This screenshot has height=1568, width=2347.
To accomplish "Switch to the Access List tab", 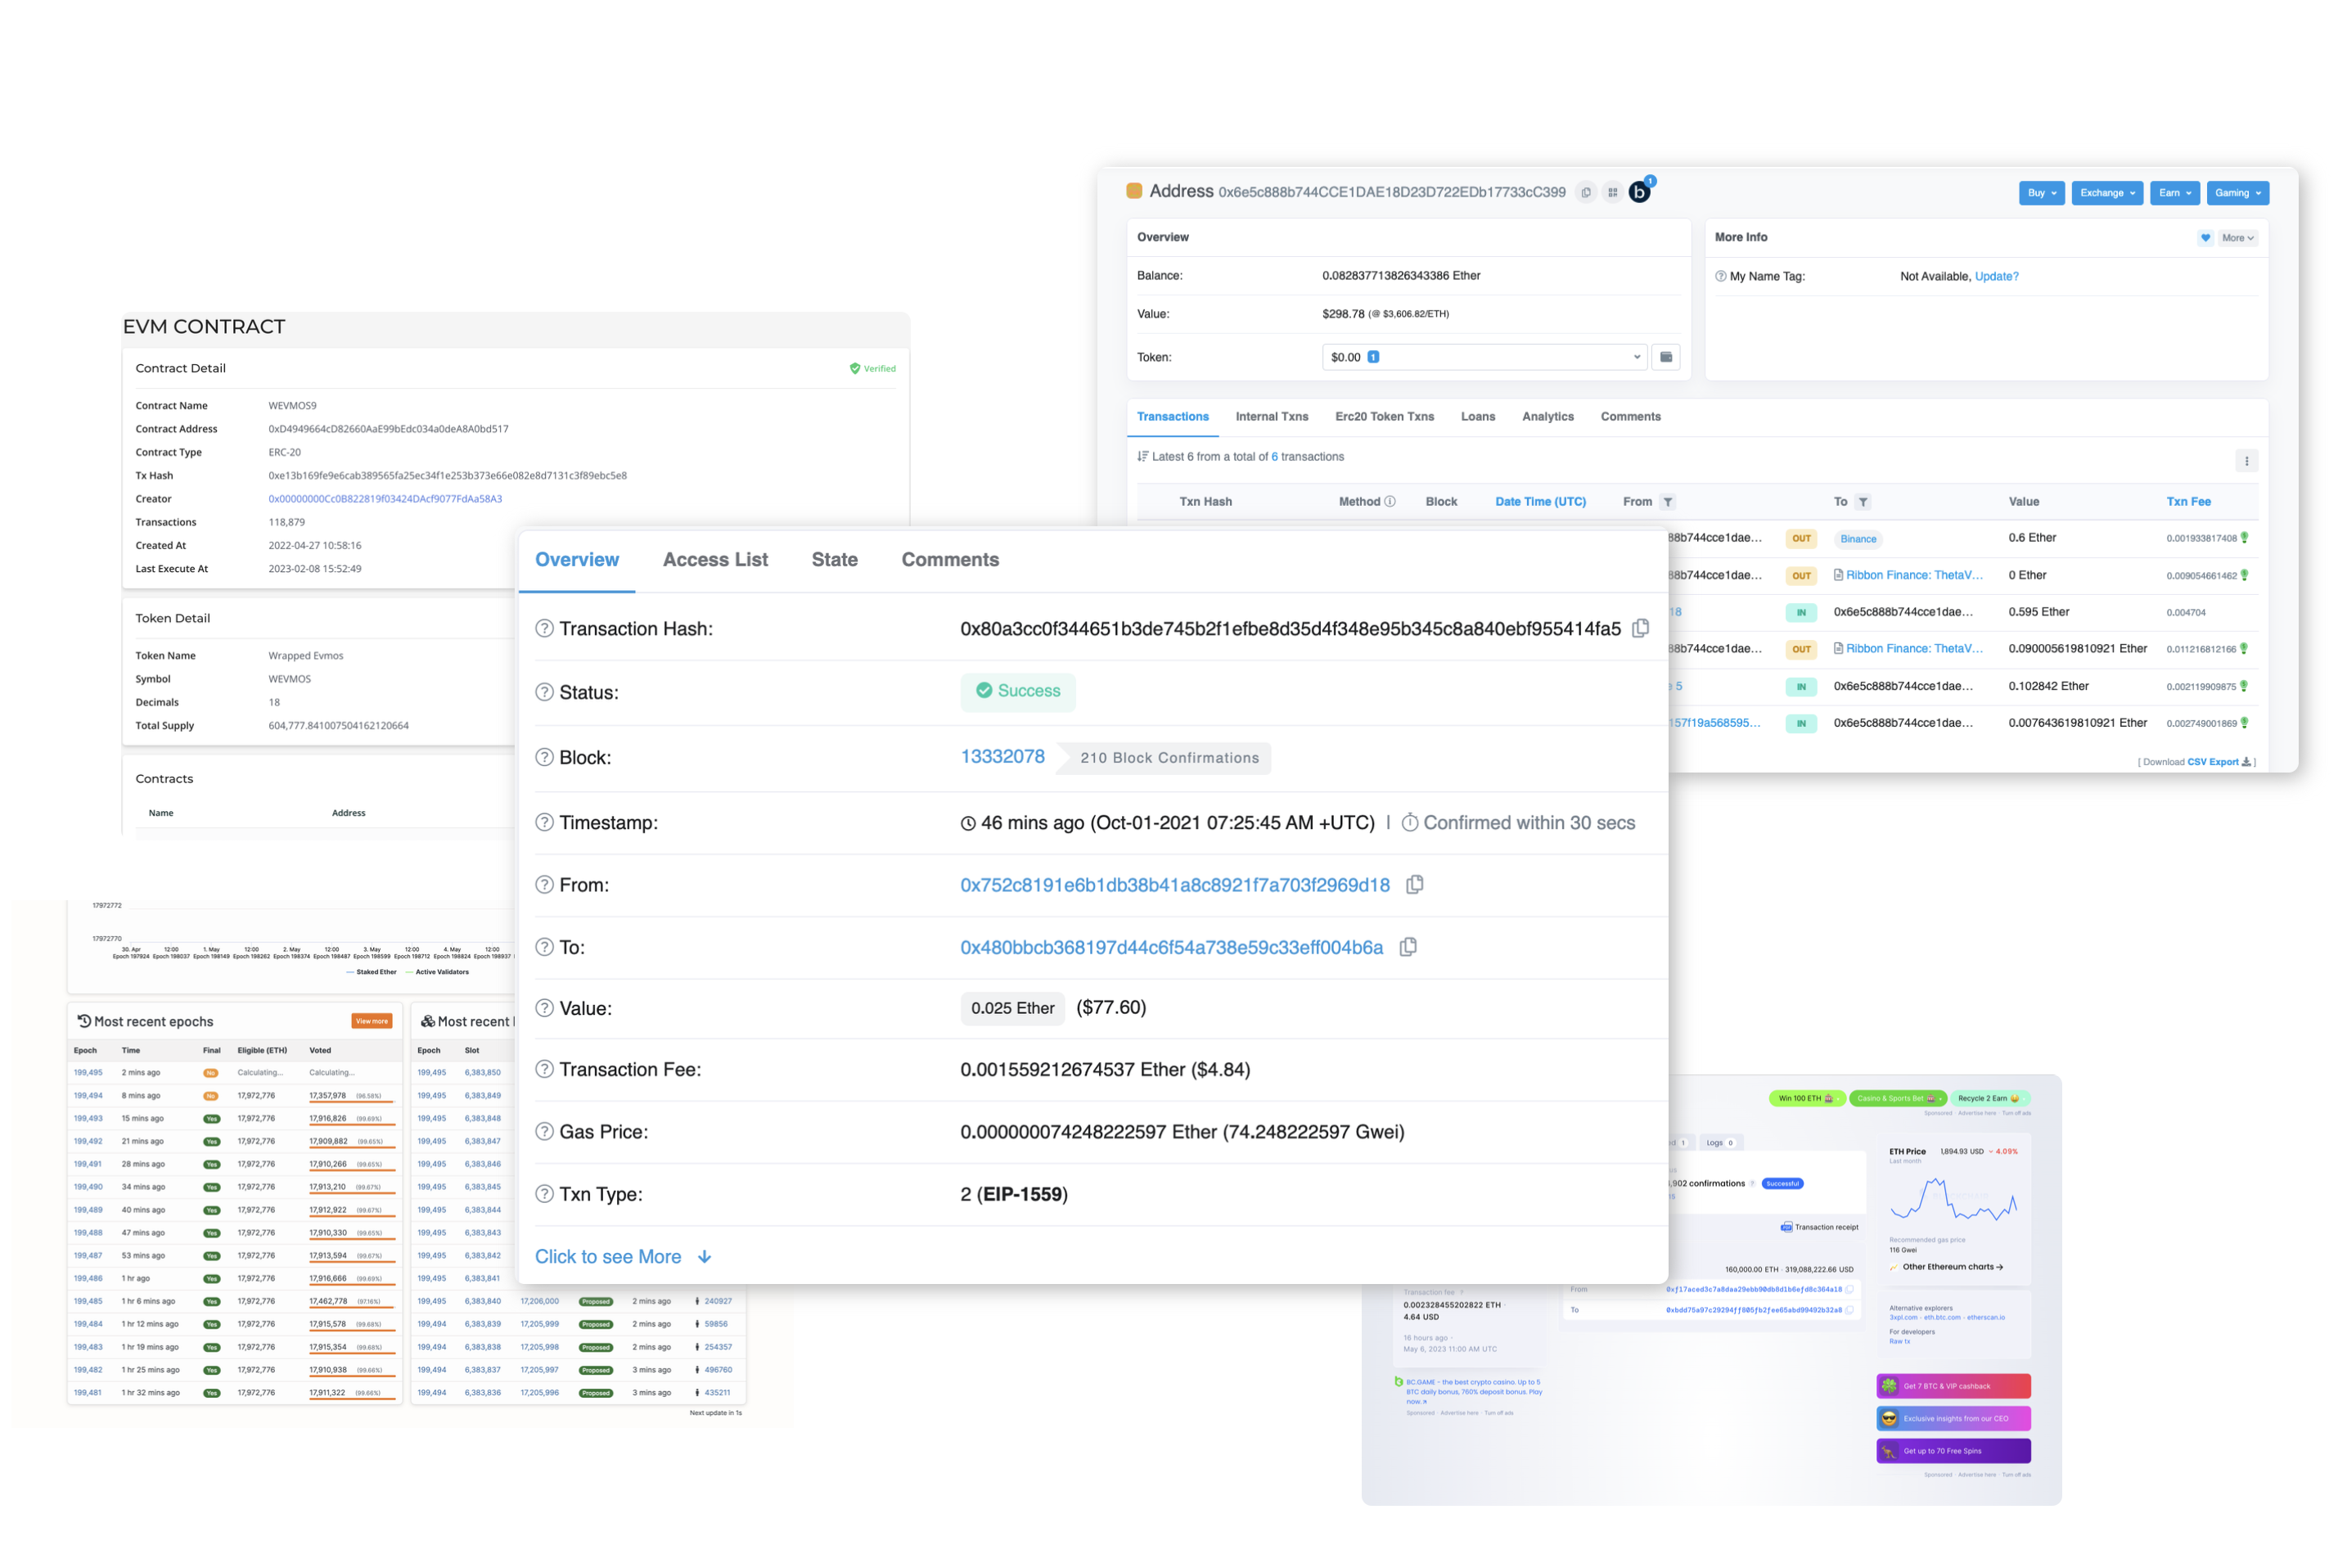I will point(715,560).
